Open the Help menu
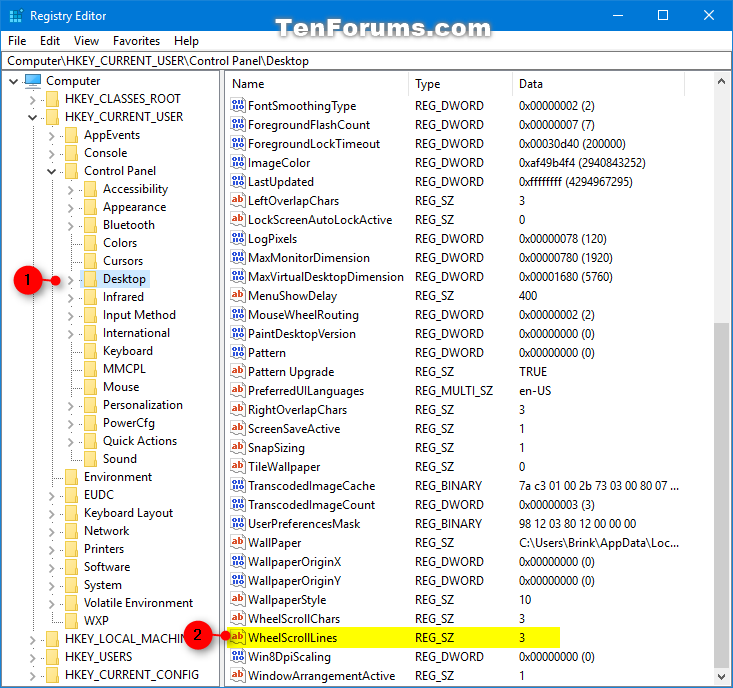The width and height of the screenshot is (733, 688). pyautogui.click(x=186, y=41)
